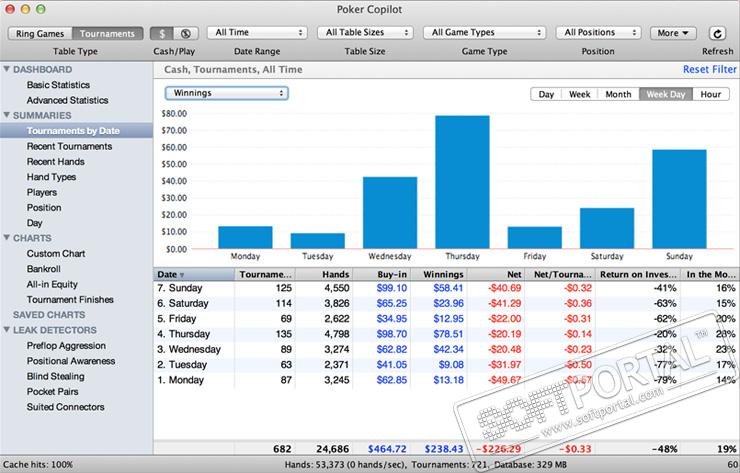This screenshot has width=740, height=473.
Task: Open the Winnings chart metric dropdown
Action: point(227,93)
